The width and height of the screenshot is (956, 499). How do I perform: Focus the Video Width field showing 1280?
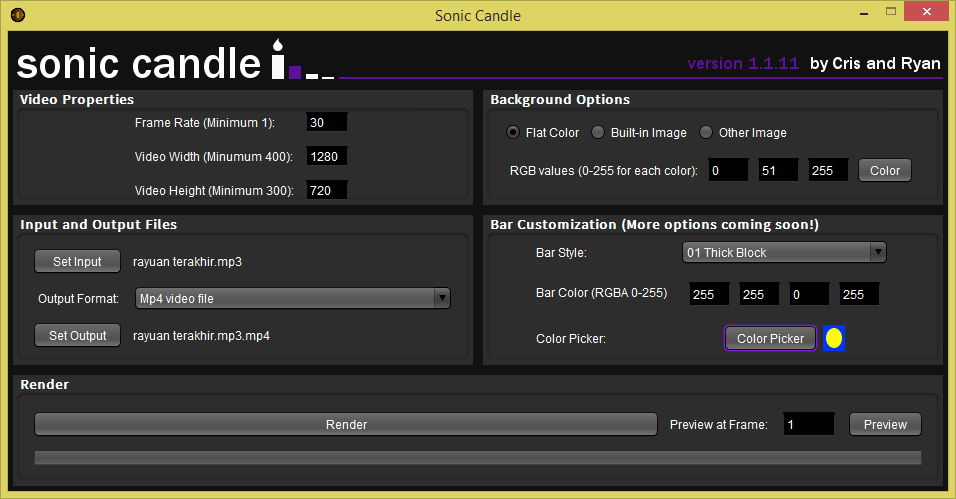tap(327, 156)
